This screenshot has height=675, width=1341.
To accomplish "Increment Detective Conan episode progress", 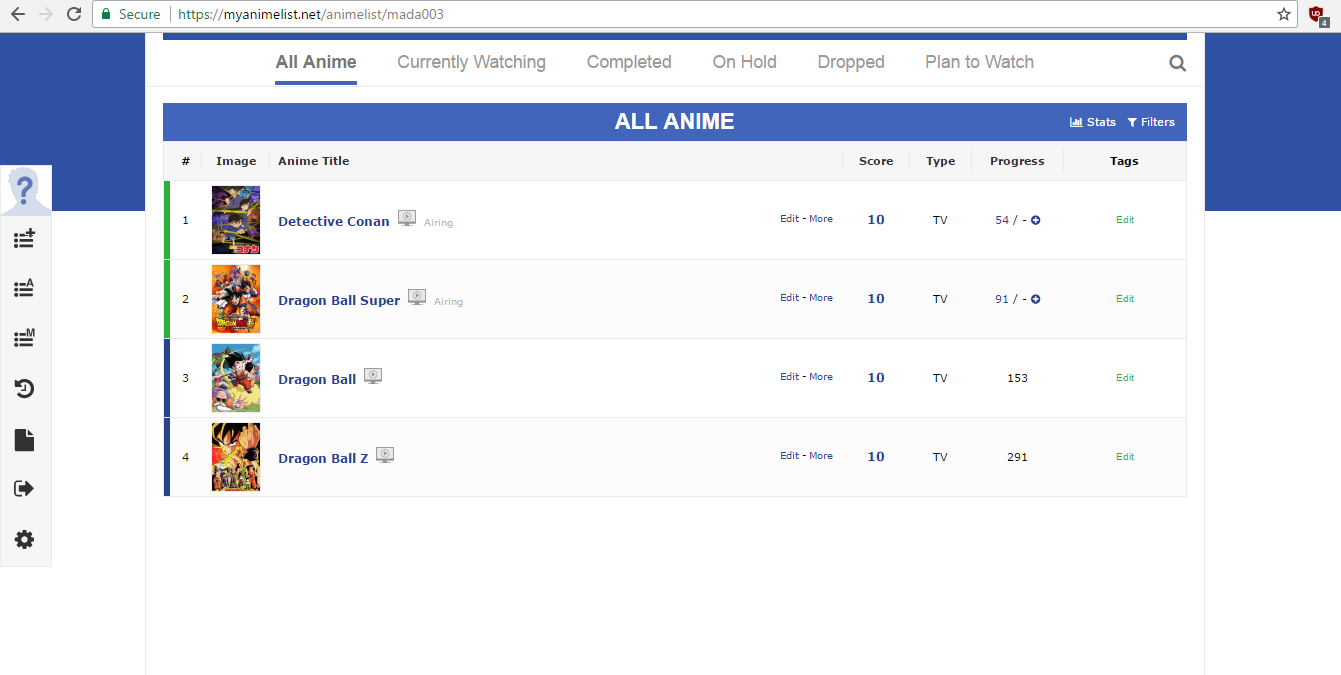I will point(1035,220).
